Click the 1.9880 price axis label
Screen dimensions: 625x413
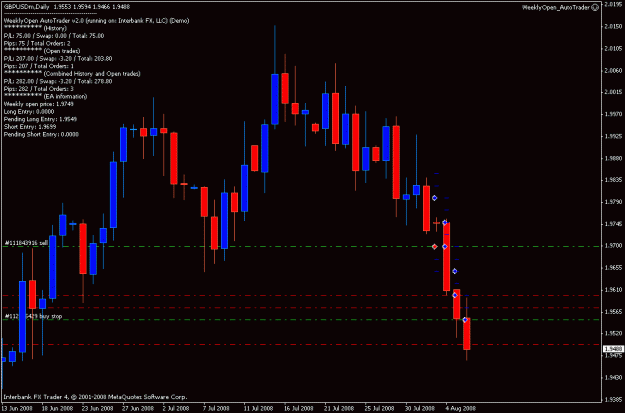pos(613,158)
